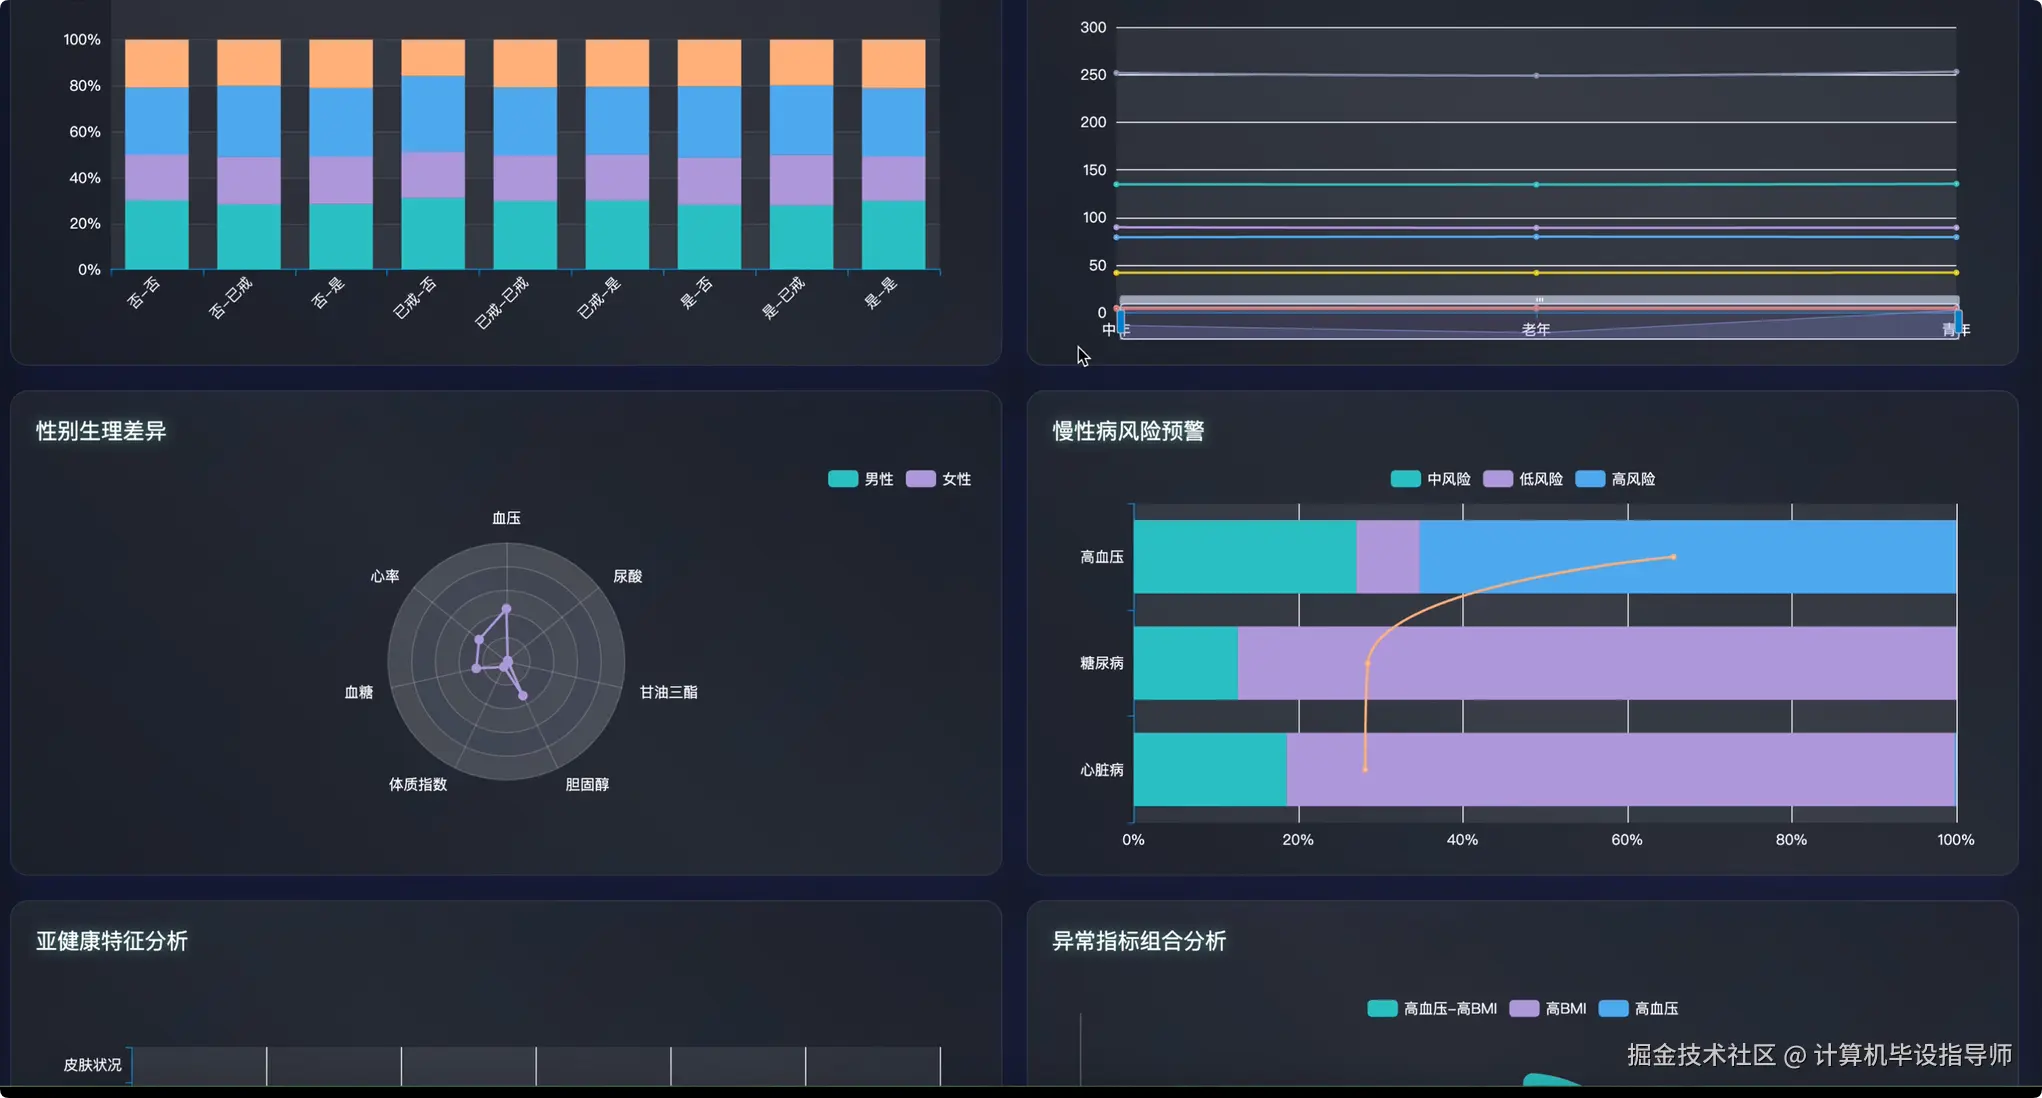Click orange trend line point on 心脏病 row

click(x=1365, y=769)
